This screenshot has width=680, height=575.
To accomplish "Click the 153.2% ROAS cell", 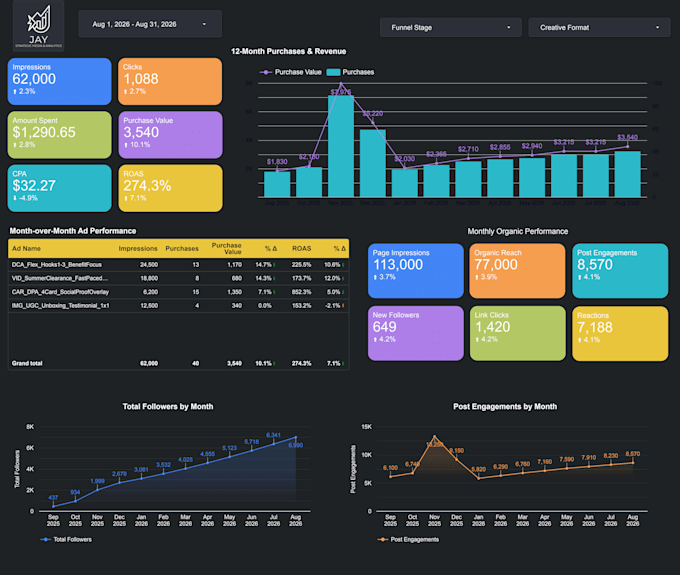I will (301, 306).
